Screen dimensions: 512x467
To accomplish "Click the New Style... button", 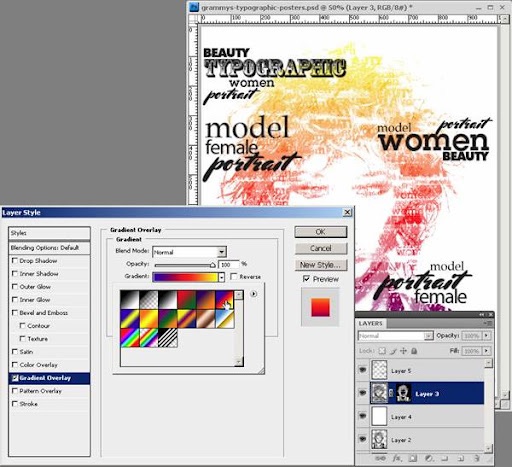I will point(321,265).
